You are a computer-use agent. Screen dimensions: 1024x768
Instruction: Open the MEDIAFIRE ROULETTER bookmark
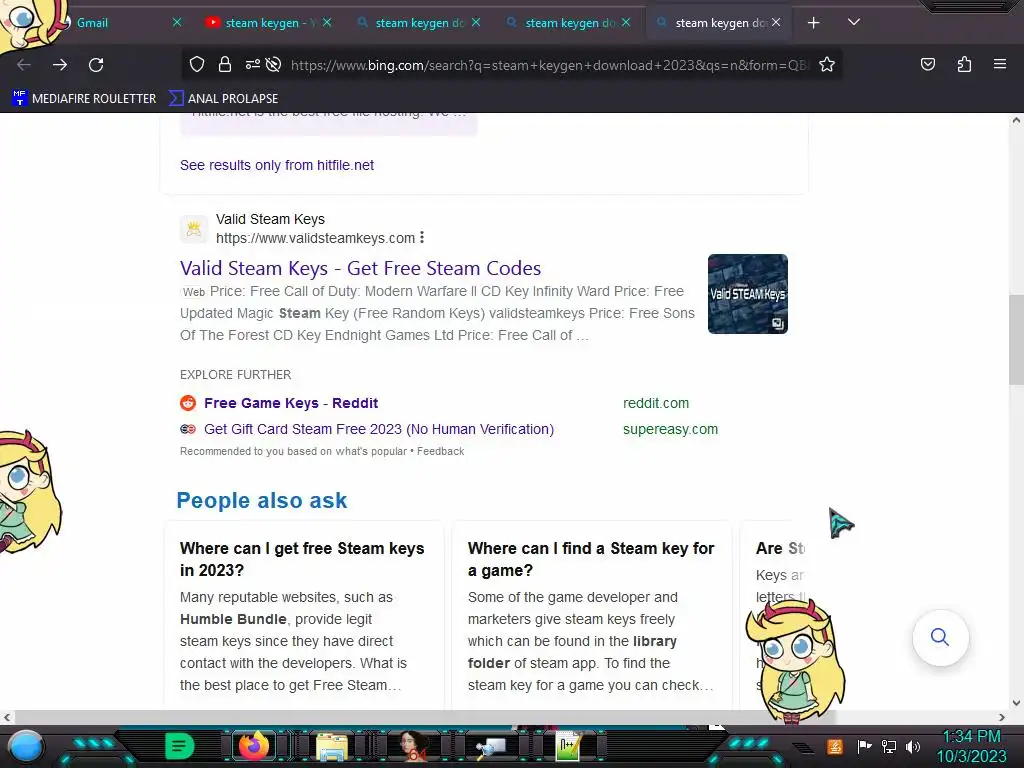84,99
